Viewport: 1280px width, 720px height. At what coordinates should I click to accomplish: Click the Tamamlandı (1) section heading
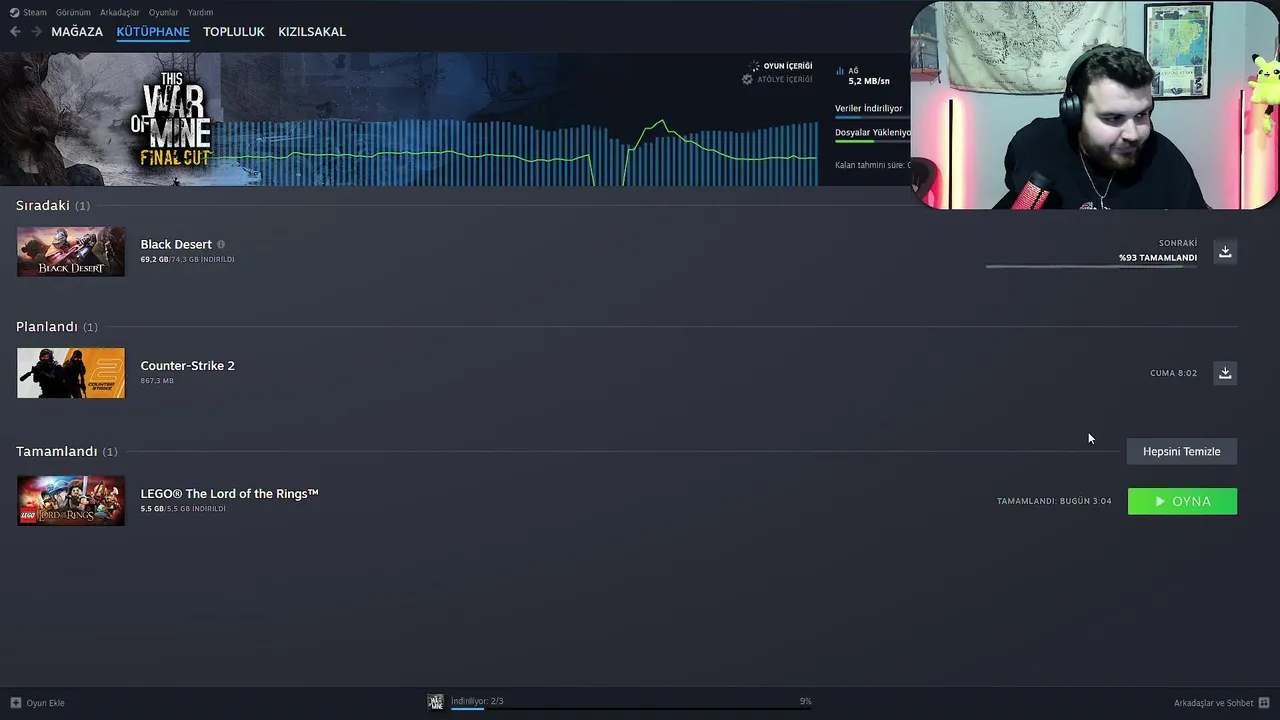[x=67, y=451]
